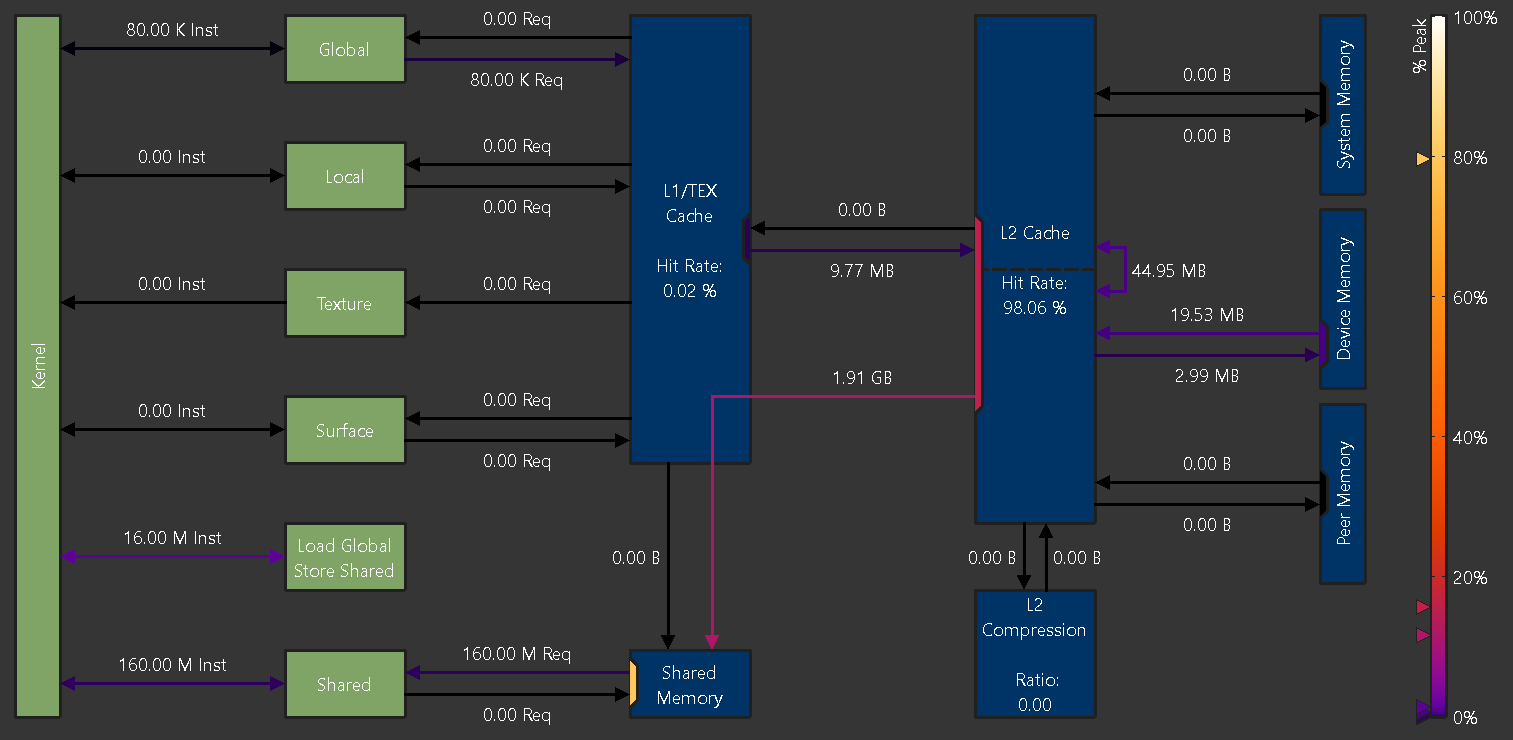Click the Global memory operations box
Viewport: 1513px width, 740px height.
tap(345, 48)
